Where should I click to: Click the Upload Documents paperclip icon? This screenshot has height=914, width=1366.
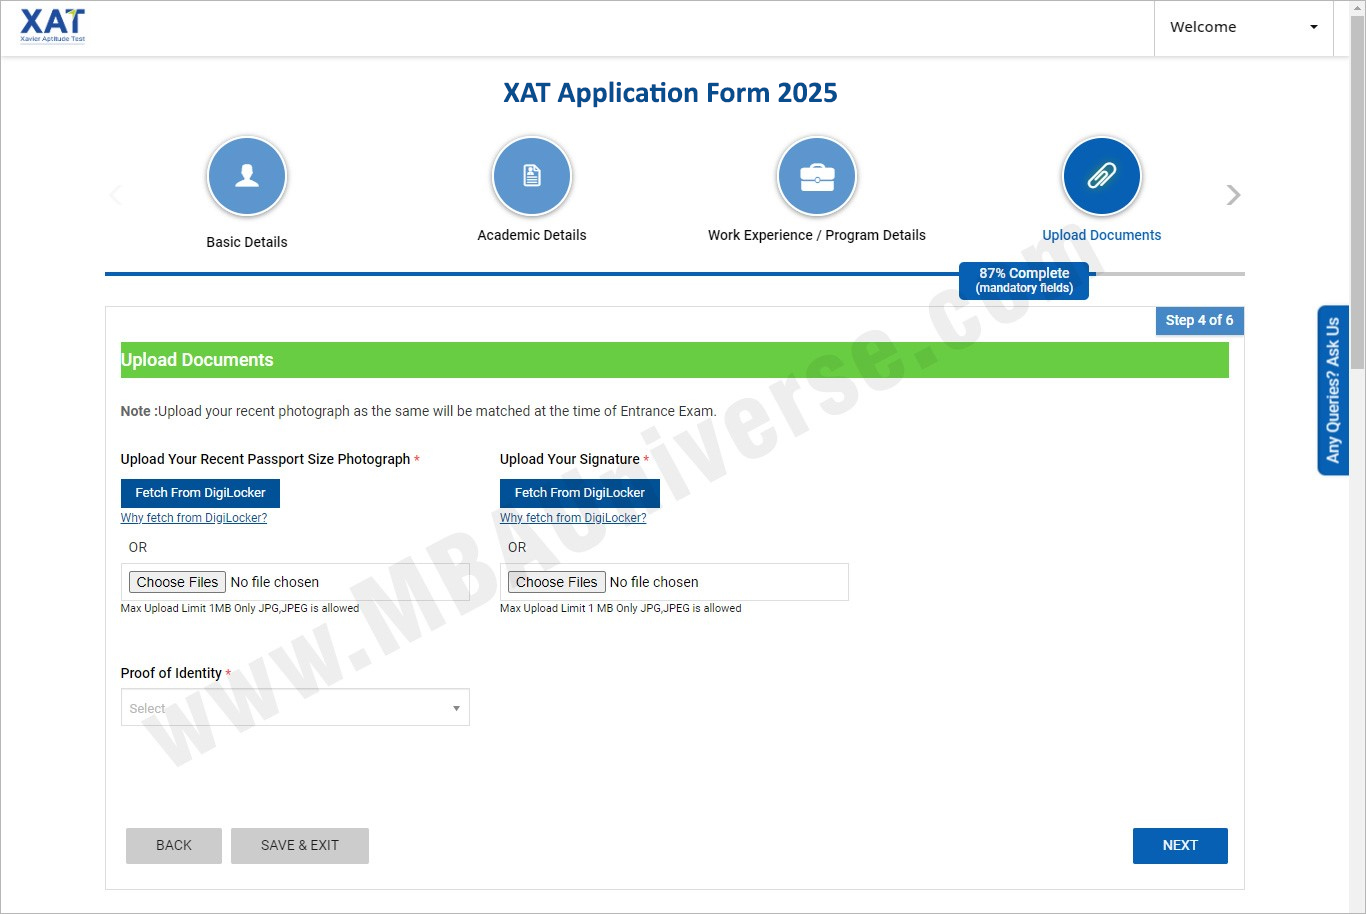(1101, 175)
